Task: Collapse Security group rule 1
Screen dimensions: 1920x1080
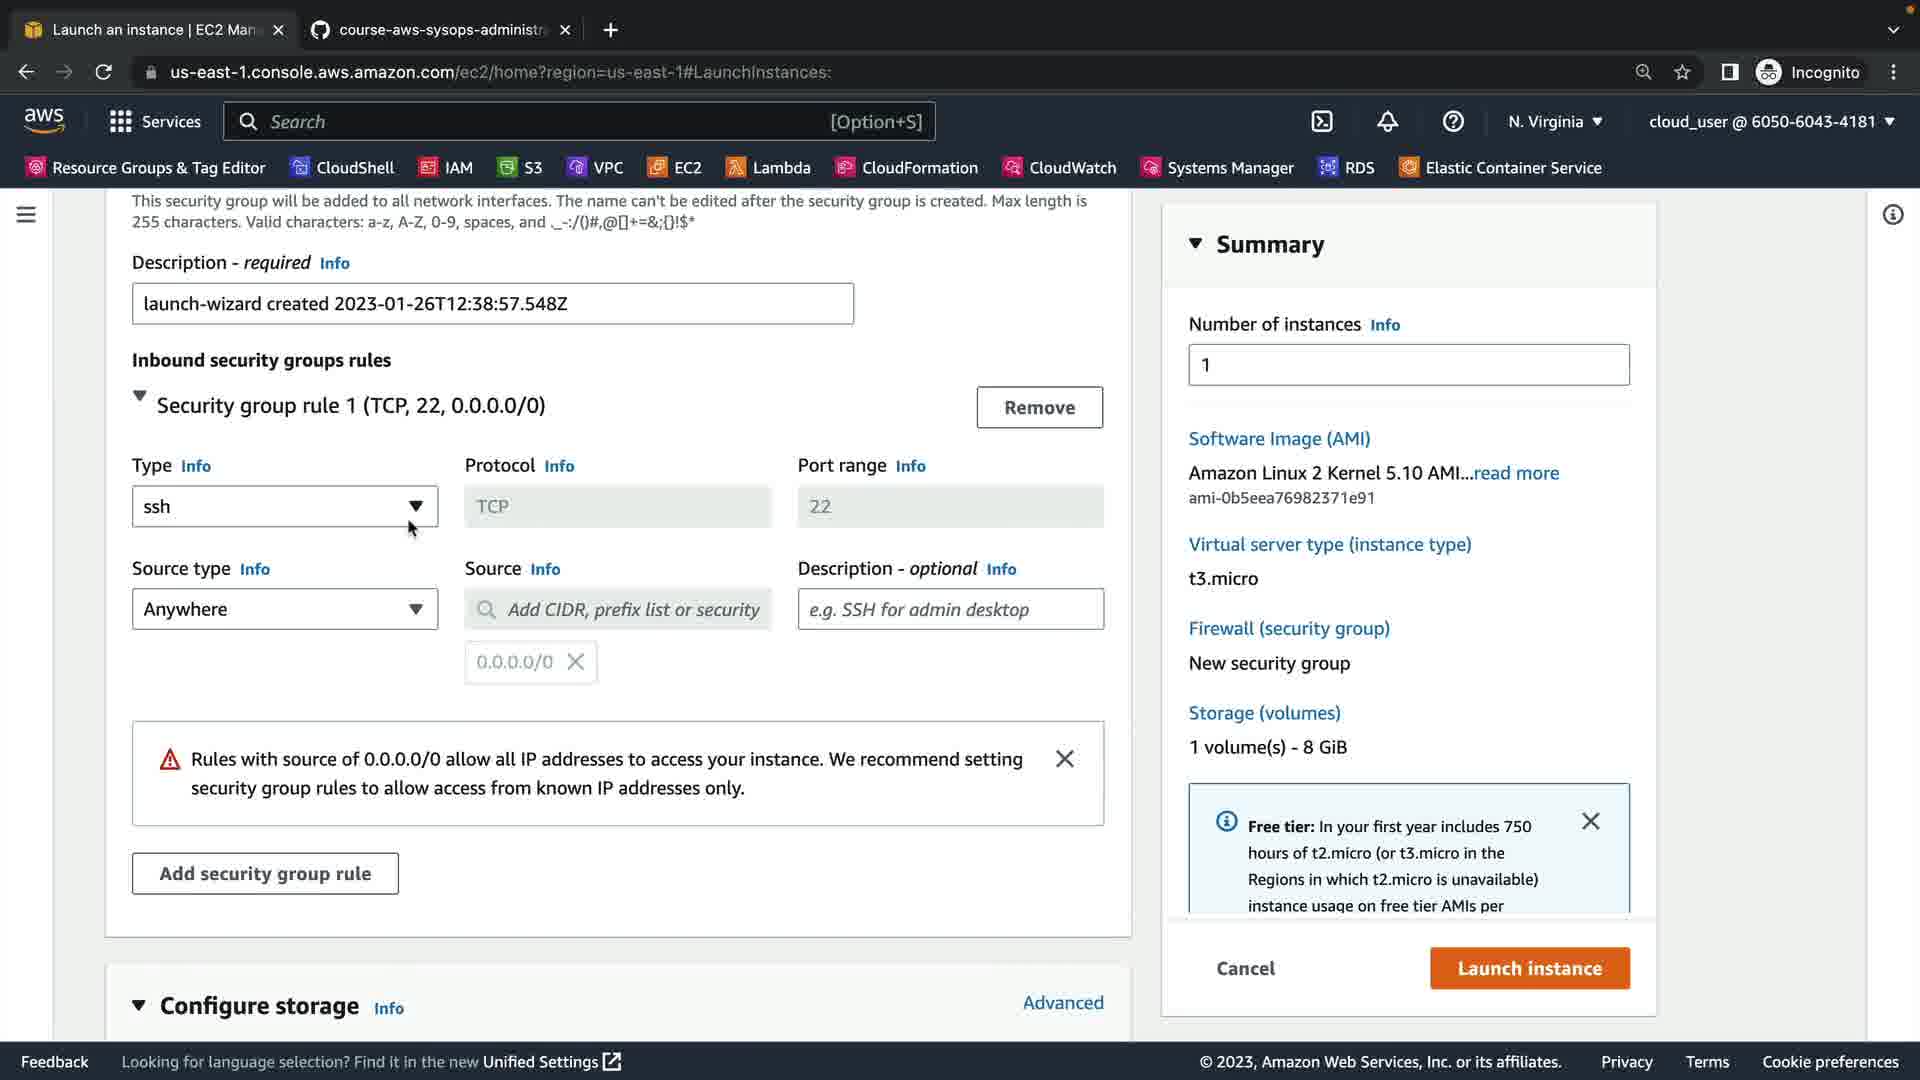Action: [x=140, y=397]
